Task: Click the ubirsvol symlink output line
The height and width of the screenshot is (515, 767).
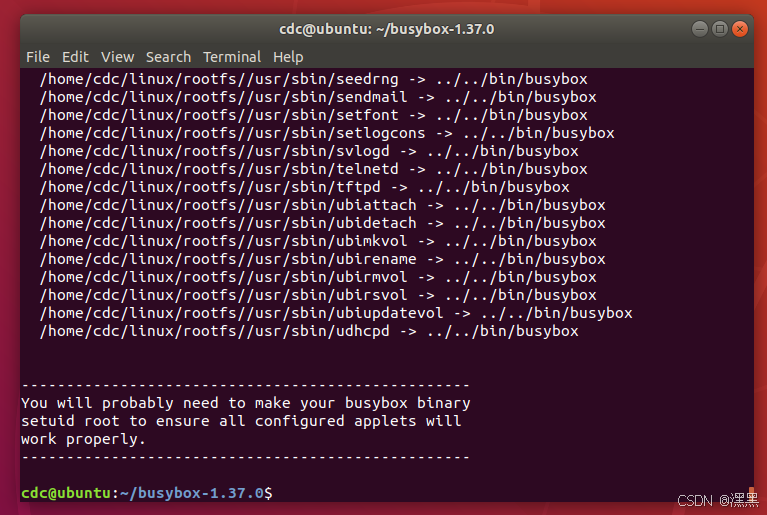Action: click(318, 295)
